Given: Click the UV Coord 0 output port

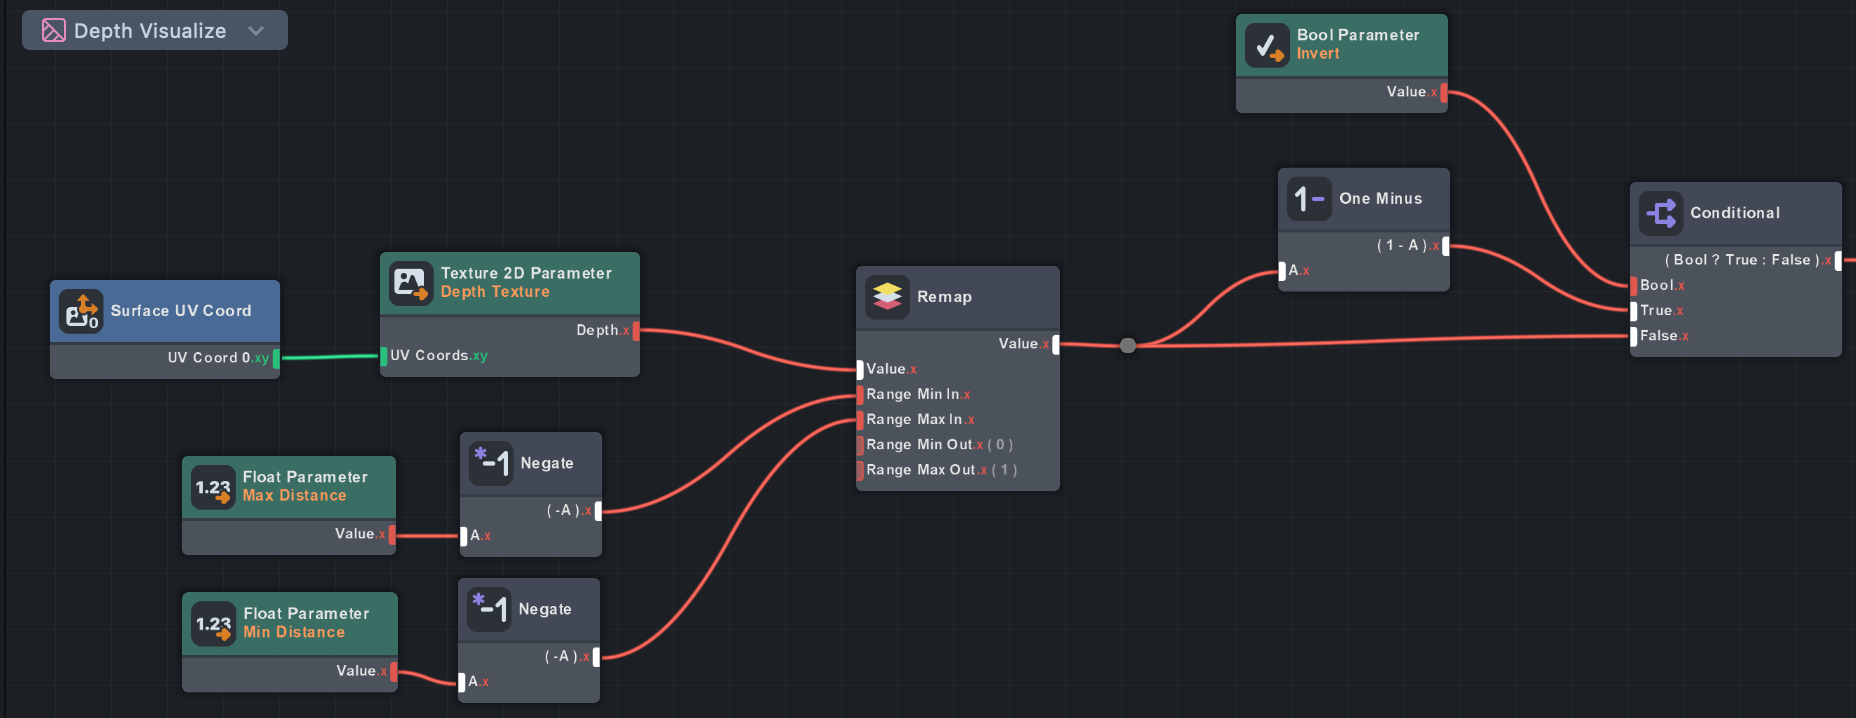Looking at the screenshot, I should (276, 358).
